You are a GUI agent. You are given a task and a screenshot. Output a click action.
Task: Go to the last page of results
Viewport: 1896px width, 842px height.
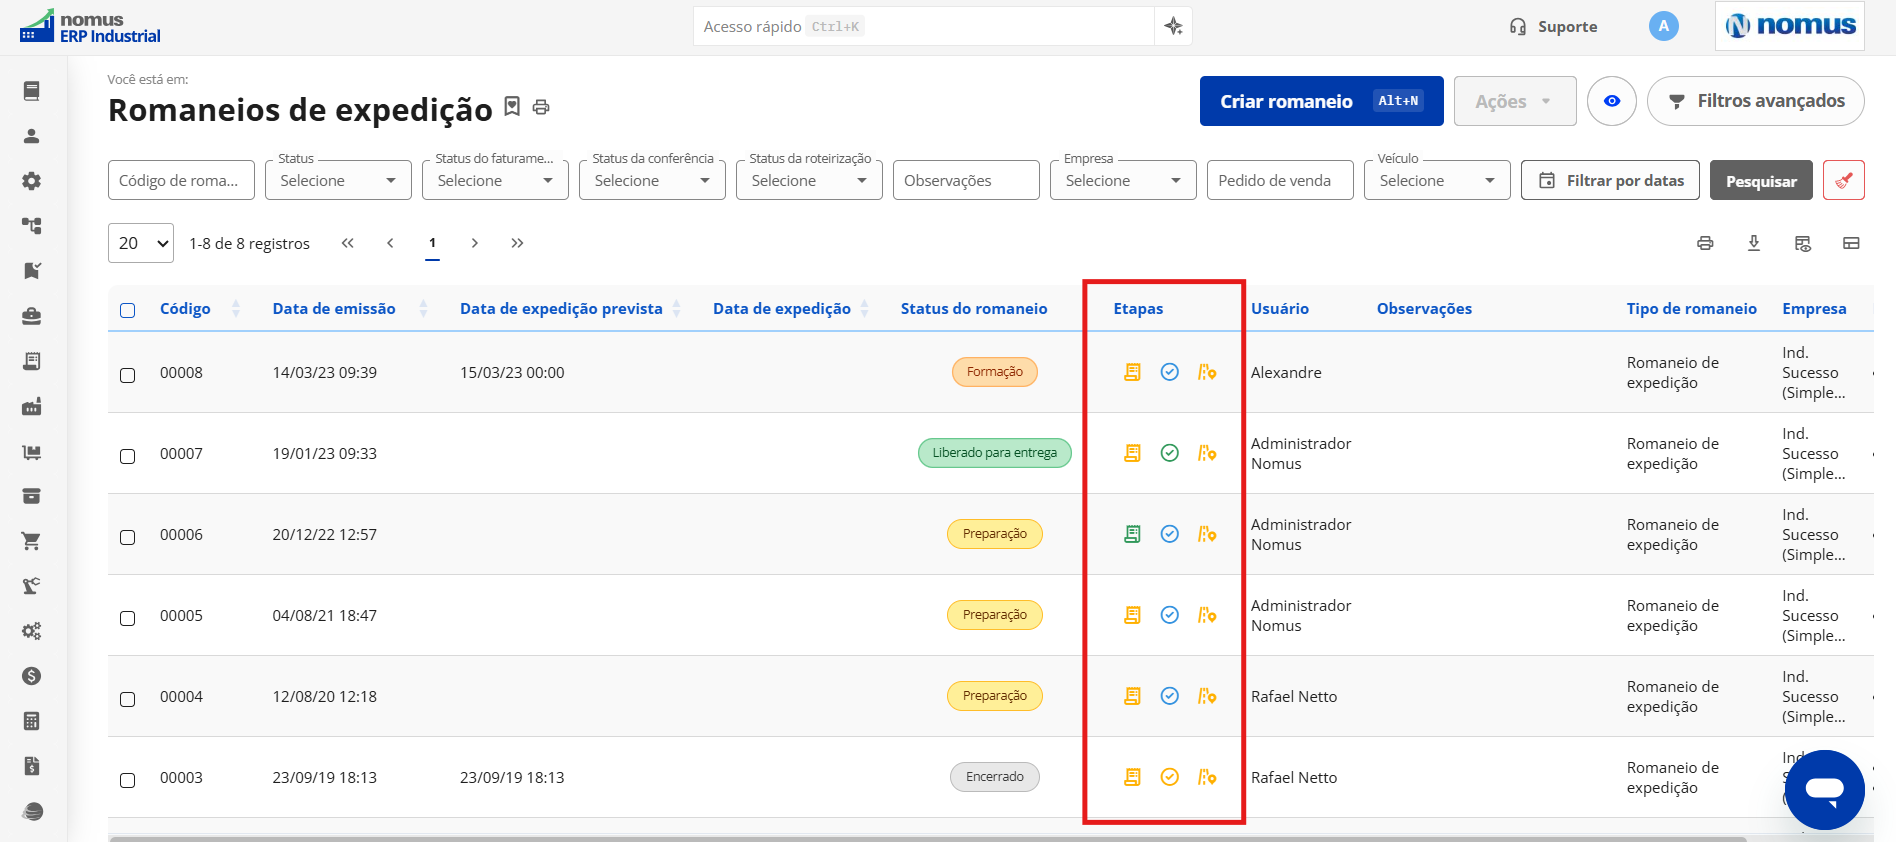[x=517, y=243]
